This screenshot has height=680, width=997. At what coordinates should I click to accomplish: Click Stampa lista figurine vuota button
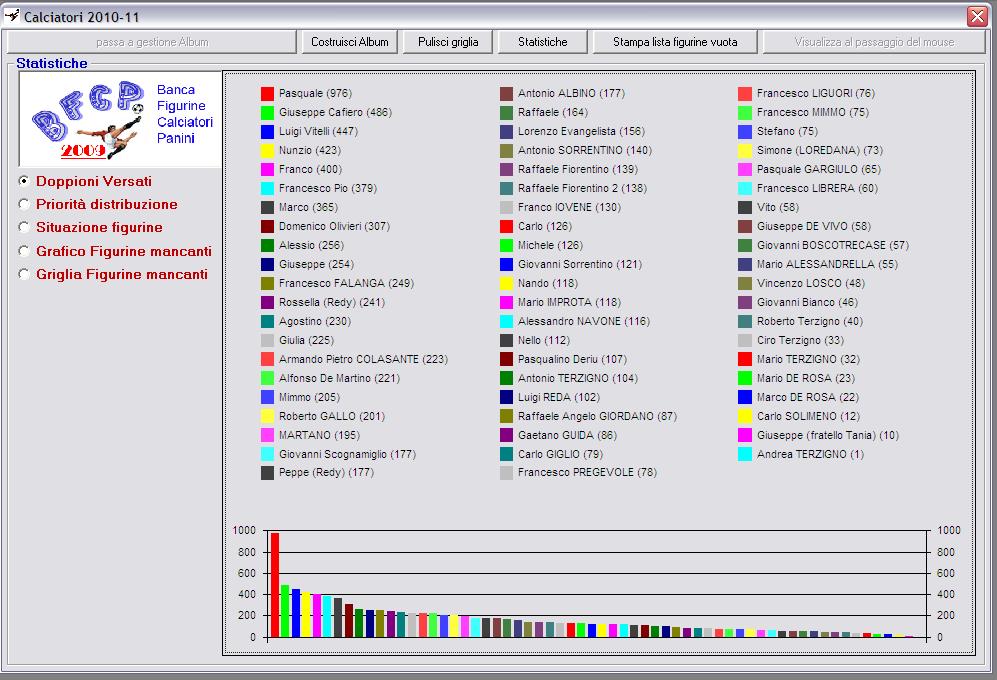click(x=675, y=42)
